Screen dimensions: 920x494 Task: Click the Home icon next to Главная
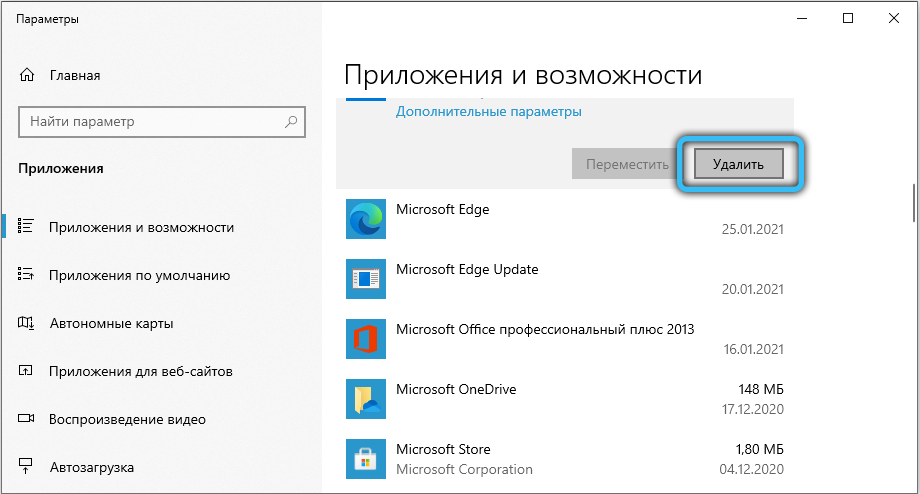click(x=27, y=75)
